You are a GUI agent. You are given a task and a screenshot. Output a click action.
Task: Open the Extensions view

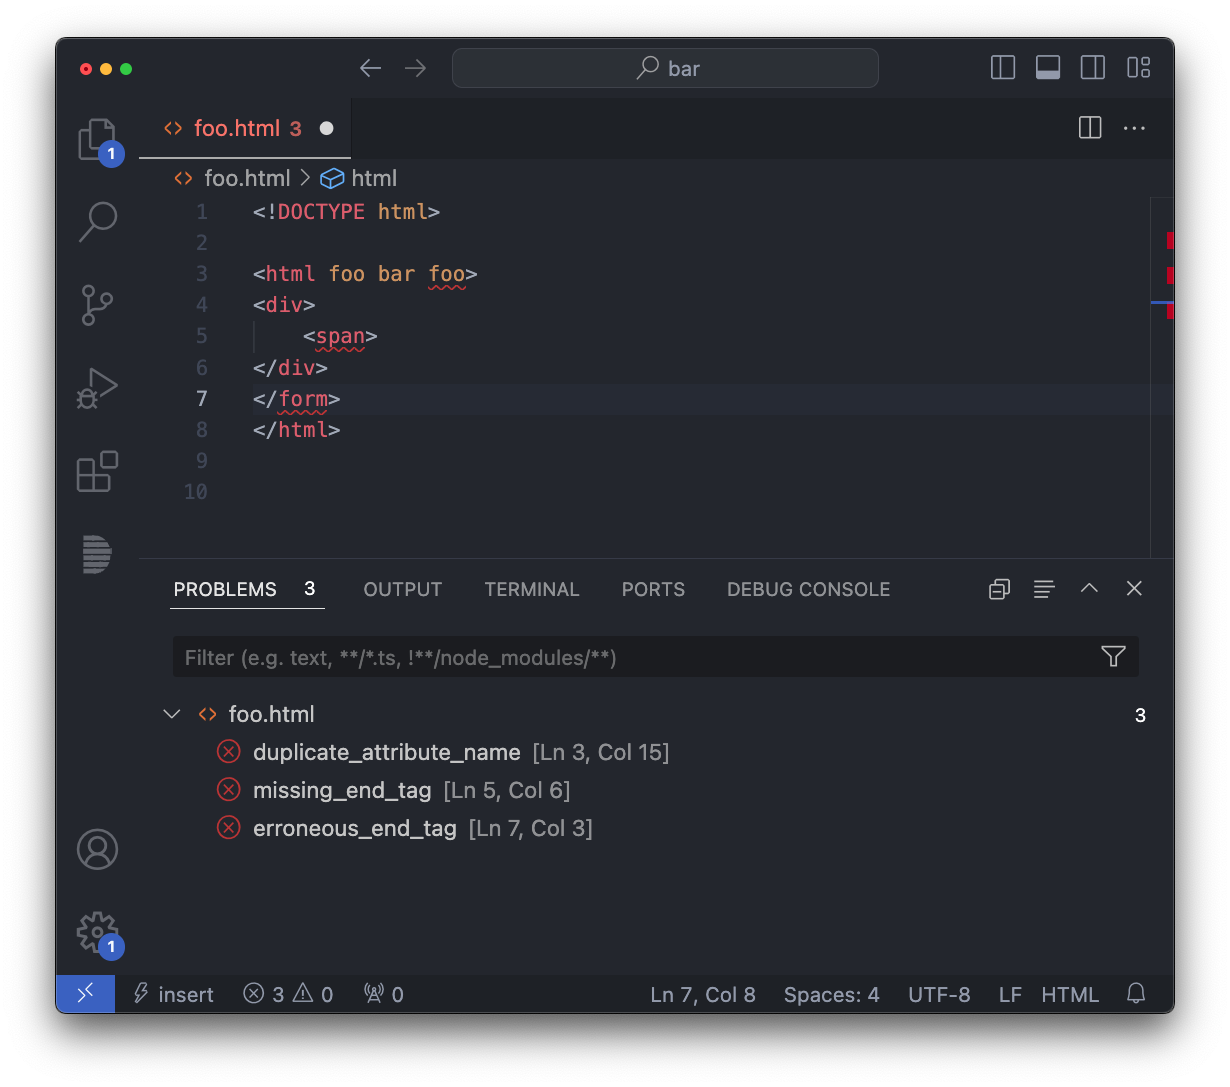tap(97, 471)
